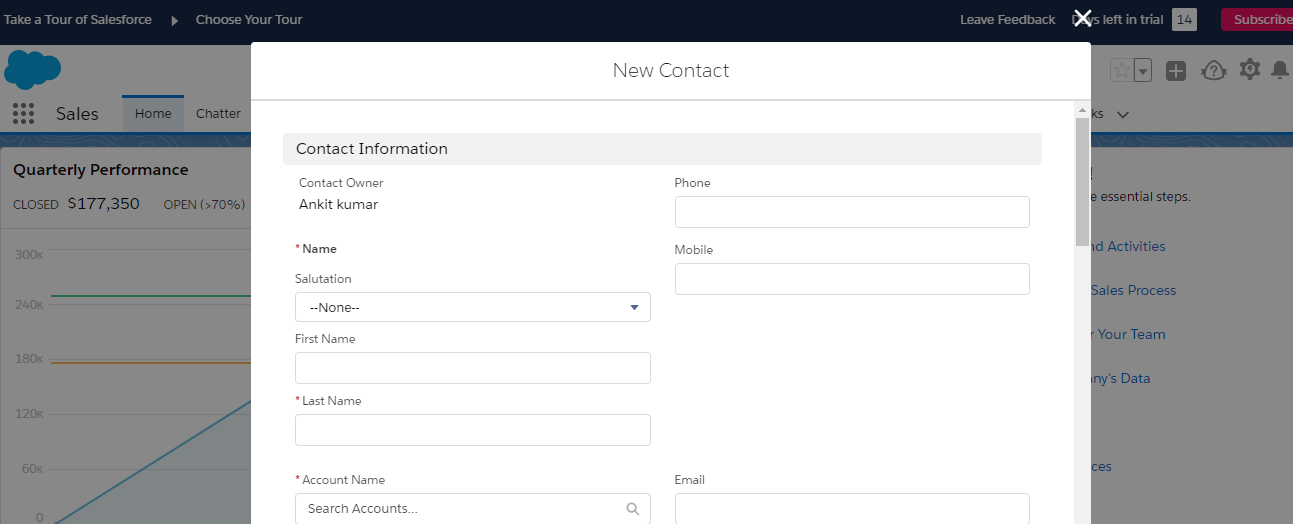Open the Setup gear icon
This screenshot has width=1293, height=524.
1250,70
